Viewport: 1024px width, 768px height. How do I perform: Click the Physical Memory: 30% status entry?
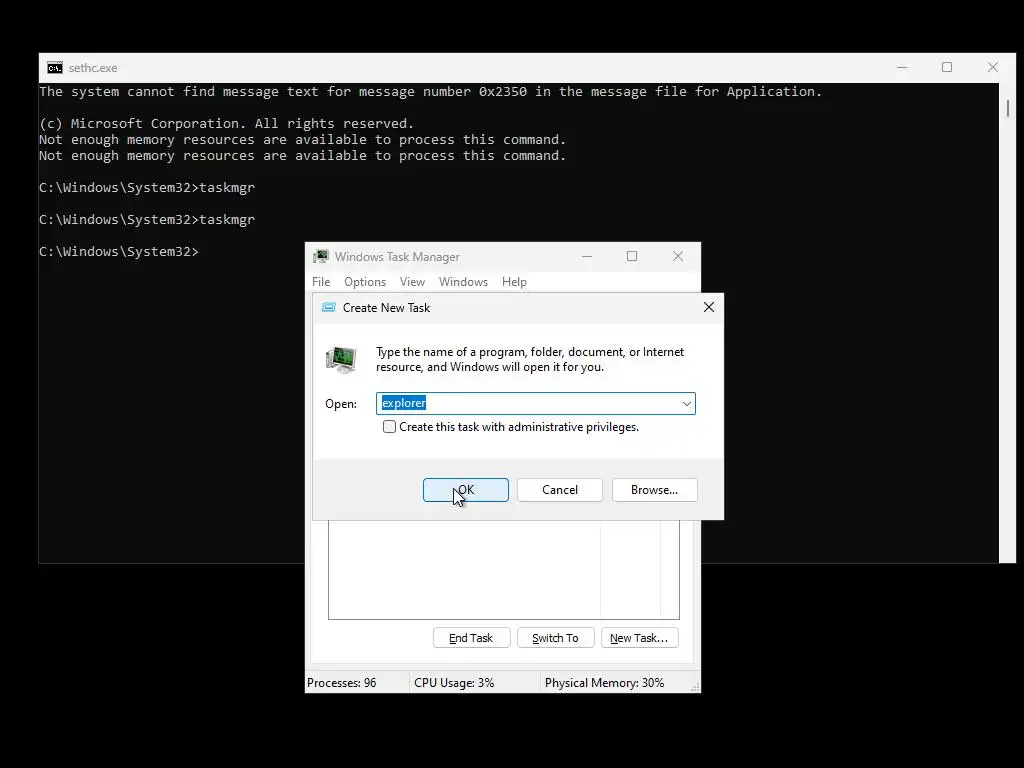604,683
